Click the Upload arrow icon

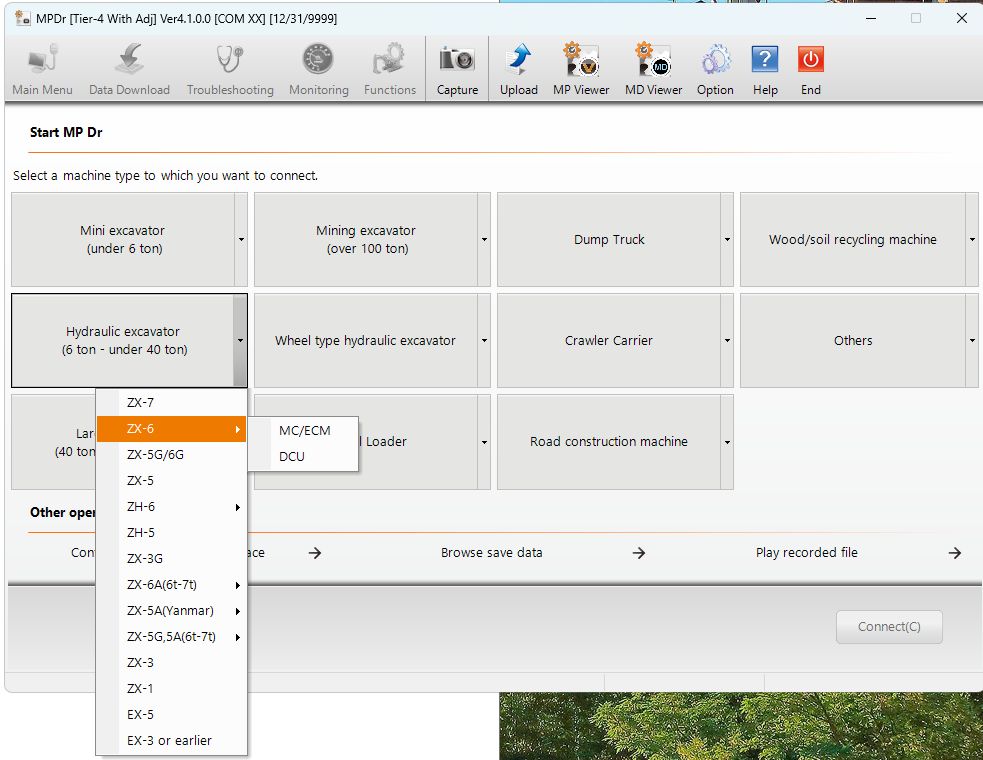(518, 69)
